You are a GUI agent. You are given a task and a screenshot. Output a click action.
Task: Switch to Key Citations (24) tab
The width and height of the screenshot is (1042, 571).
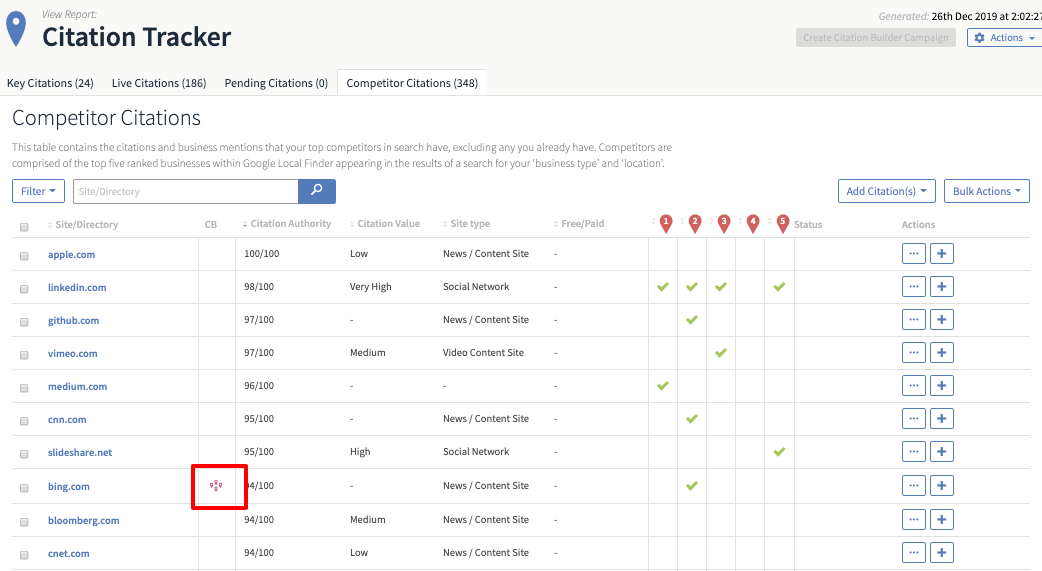50,83
